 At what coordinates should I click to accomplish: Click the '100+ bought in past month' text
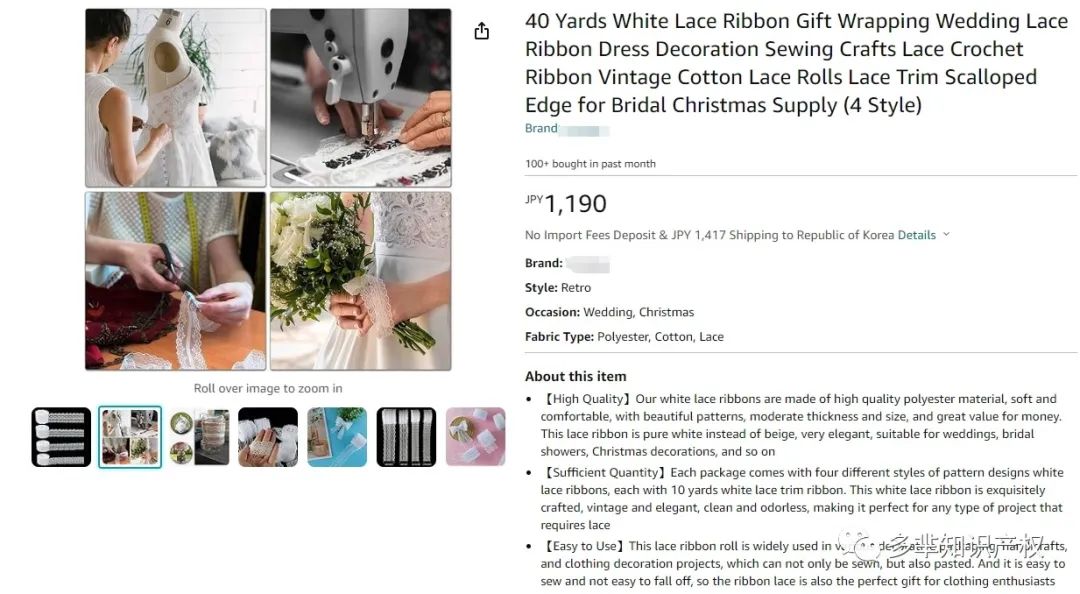click(x=590, y=164)
